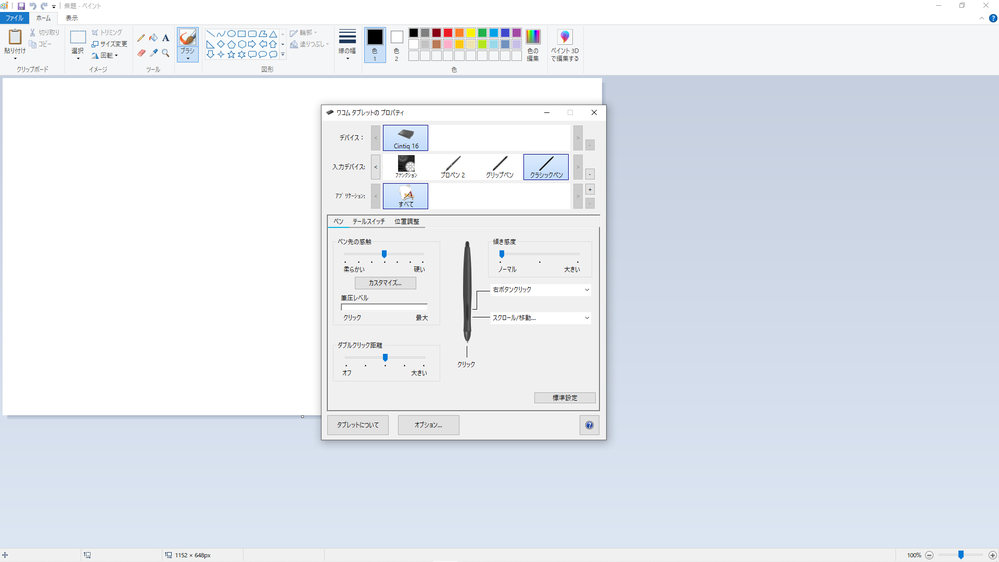Viewport: 999px width, 562px height.
Task: Click the Undo arrow in quick access toolbar
Action: (32, 6)
